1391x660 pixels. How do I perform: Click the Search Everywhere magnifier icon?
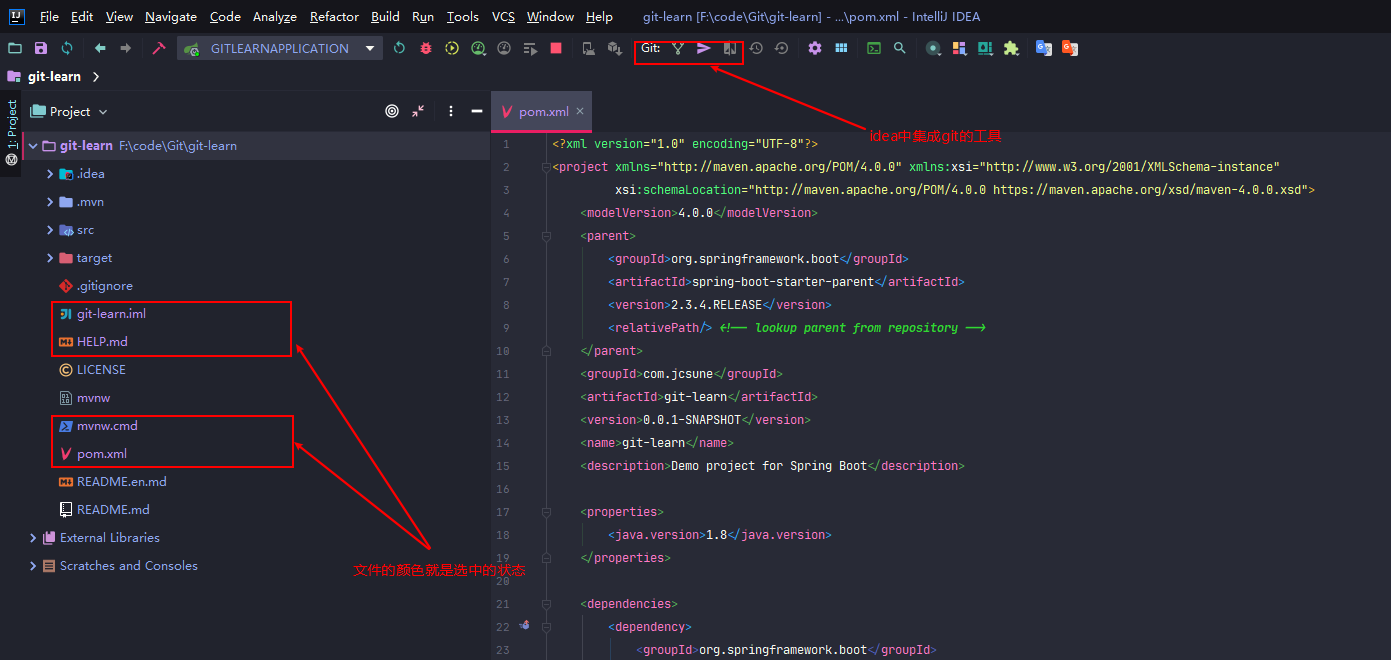pos(900,48)
